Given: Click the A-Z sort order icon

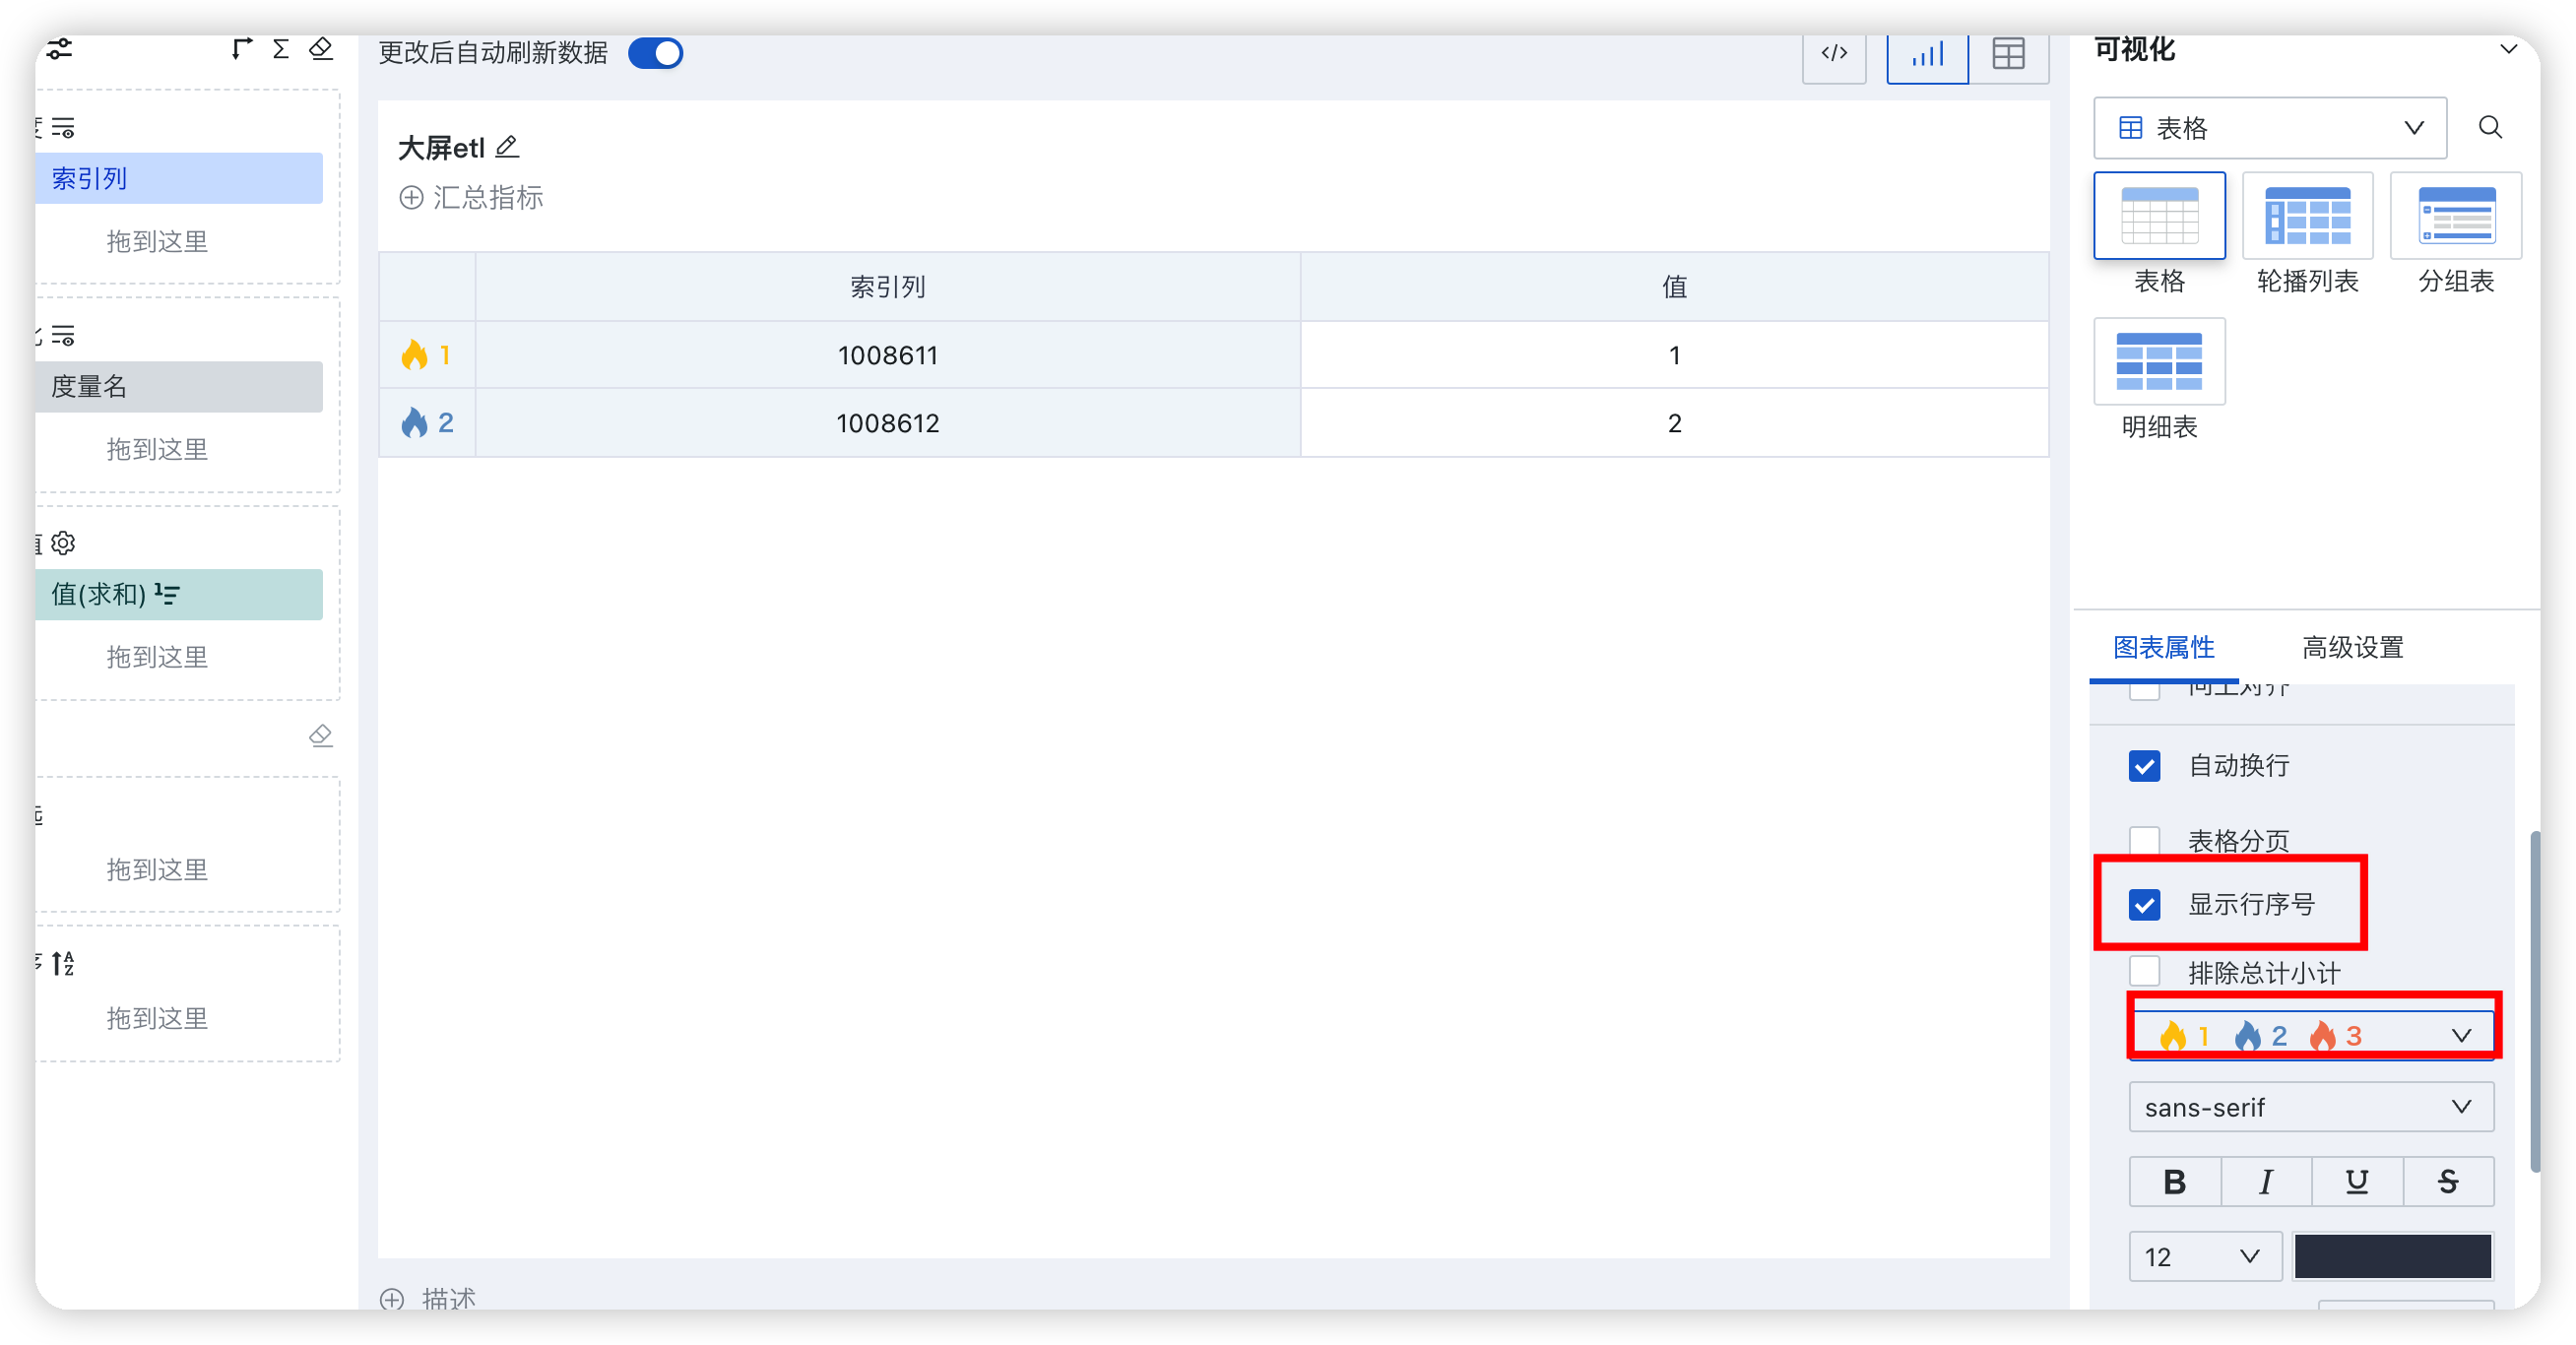Looking at the screenshot, I should click(63, 963).
